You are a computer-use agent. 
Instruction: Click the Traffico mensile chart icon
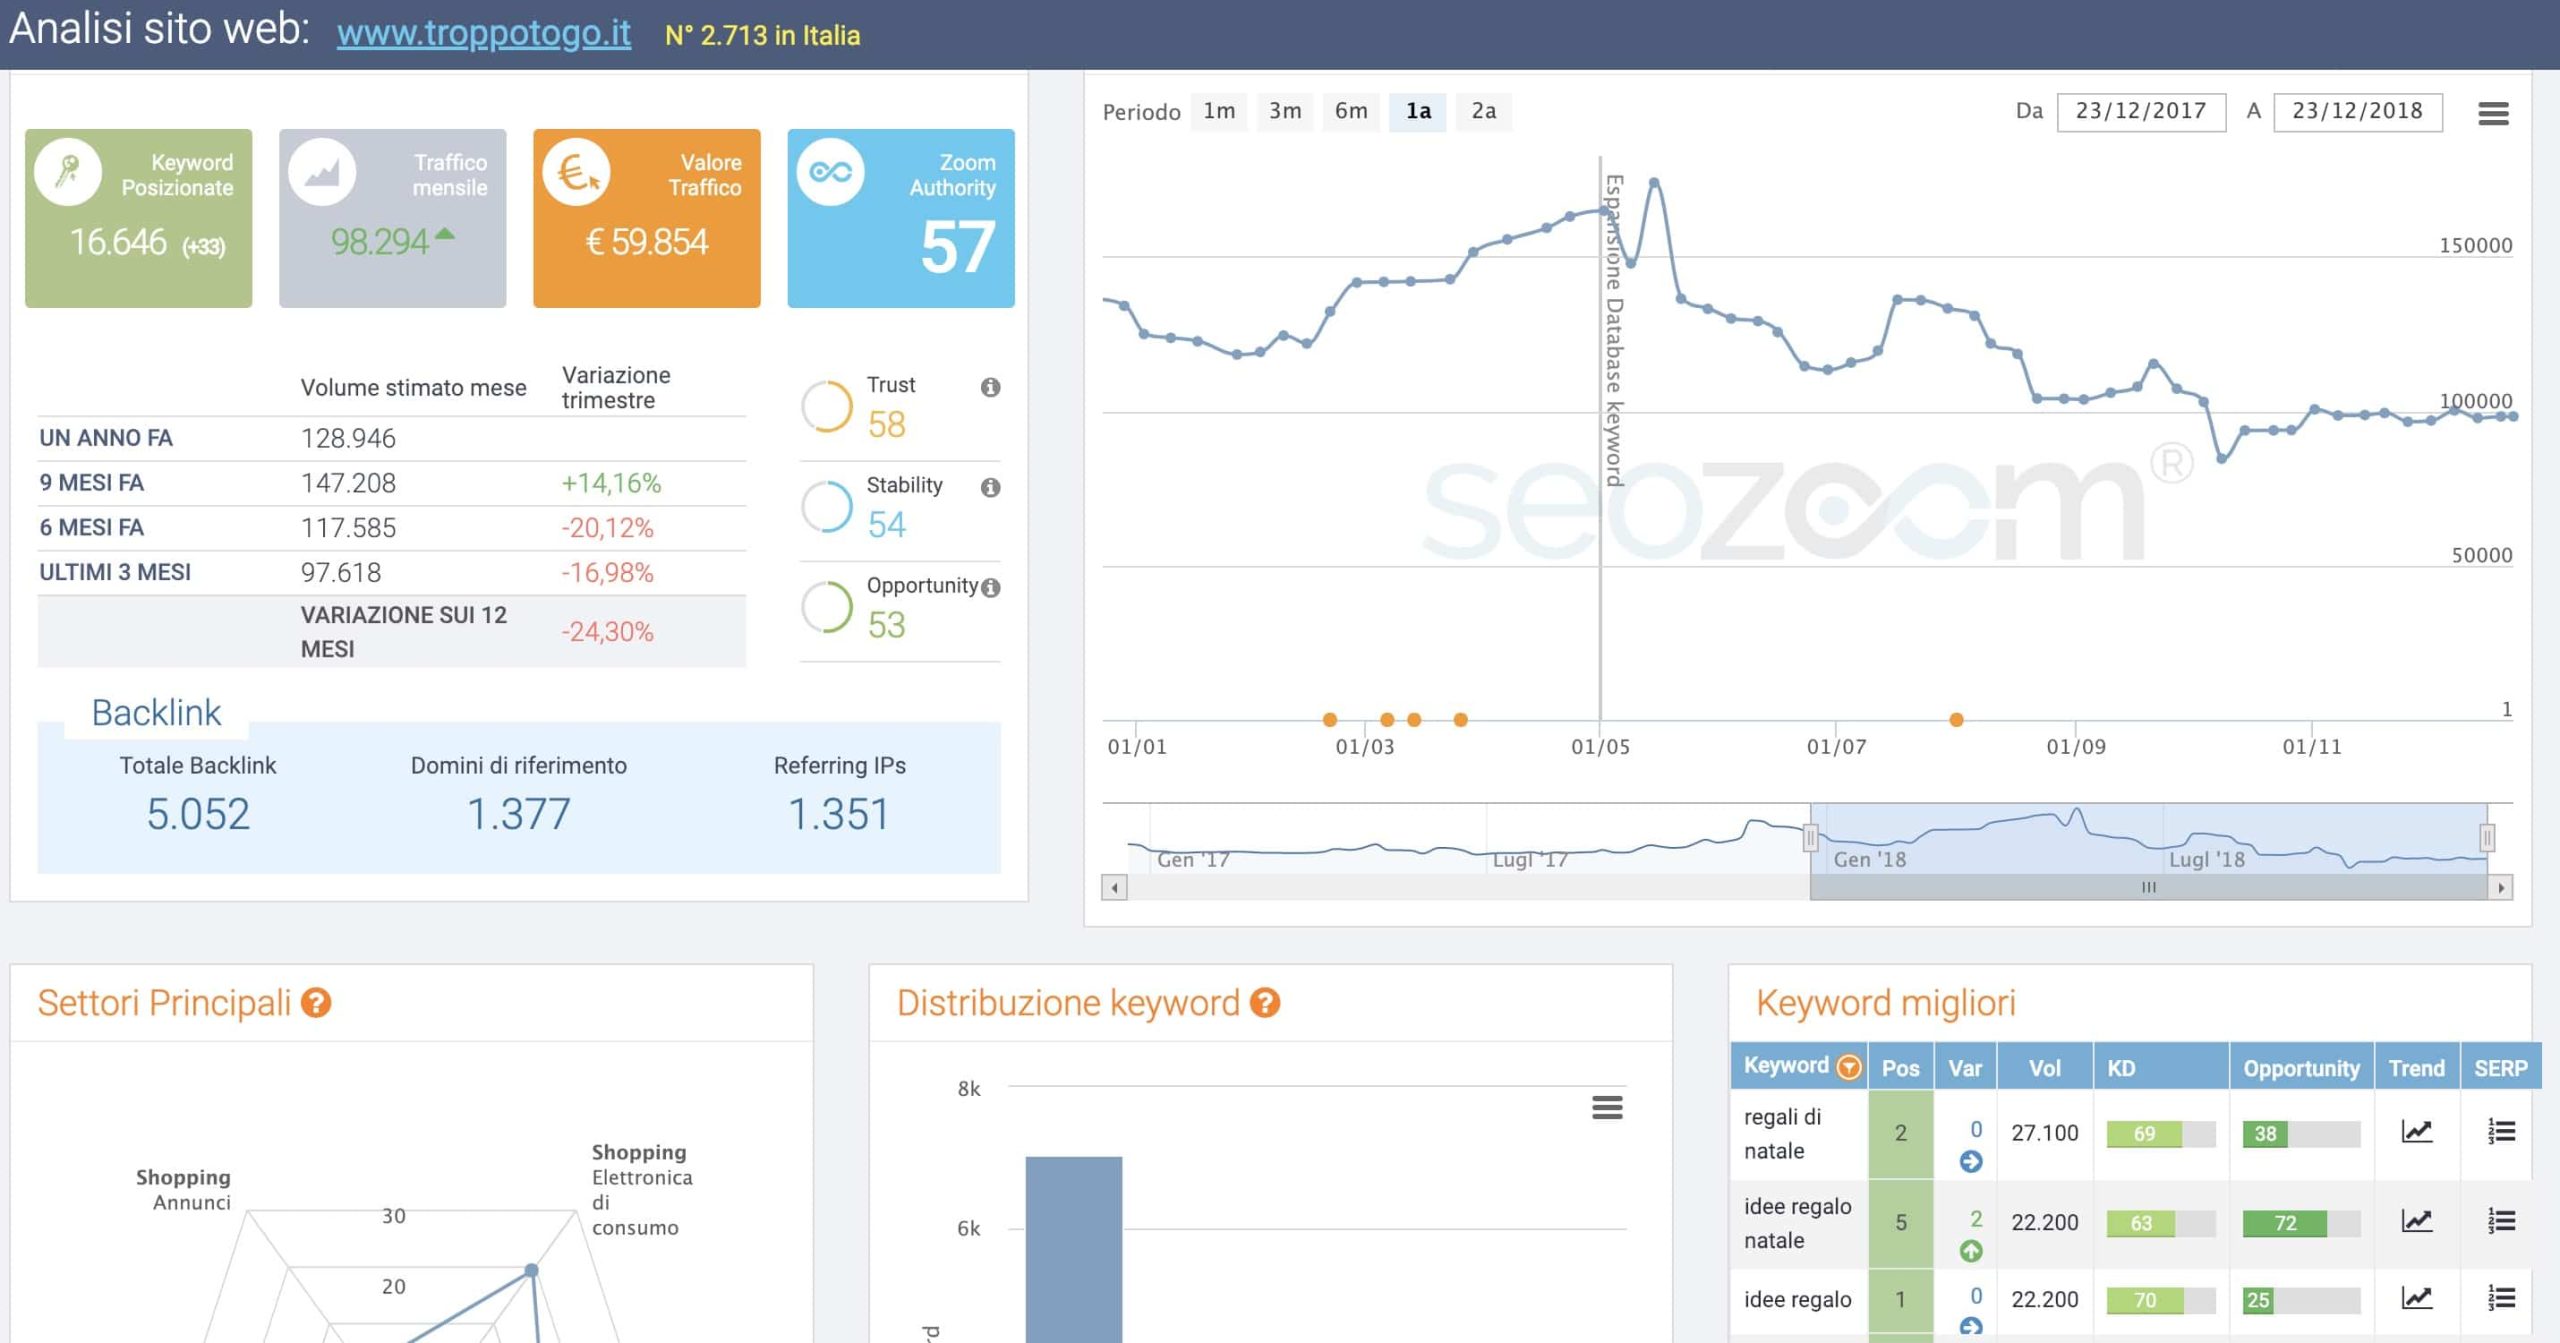click(x=323, y=172)
